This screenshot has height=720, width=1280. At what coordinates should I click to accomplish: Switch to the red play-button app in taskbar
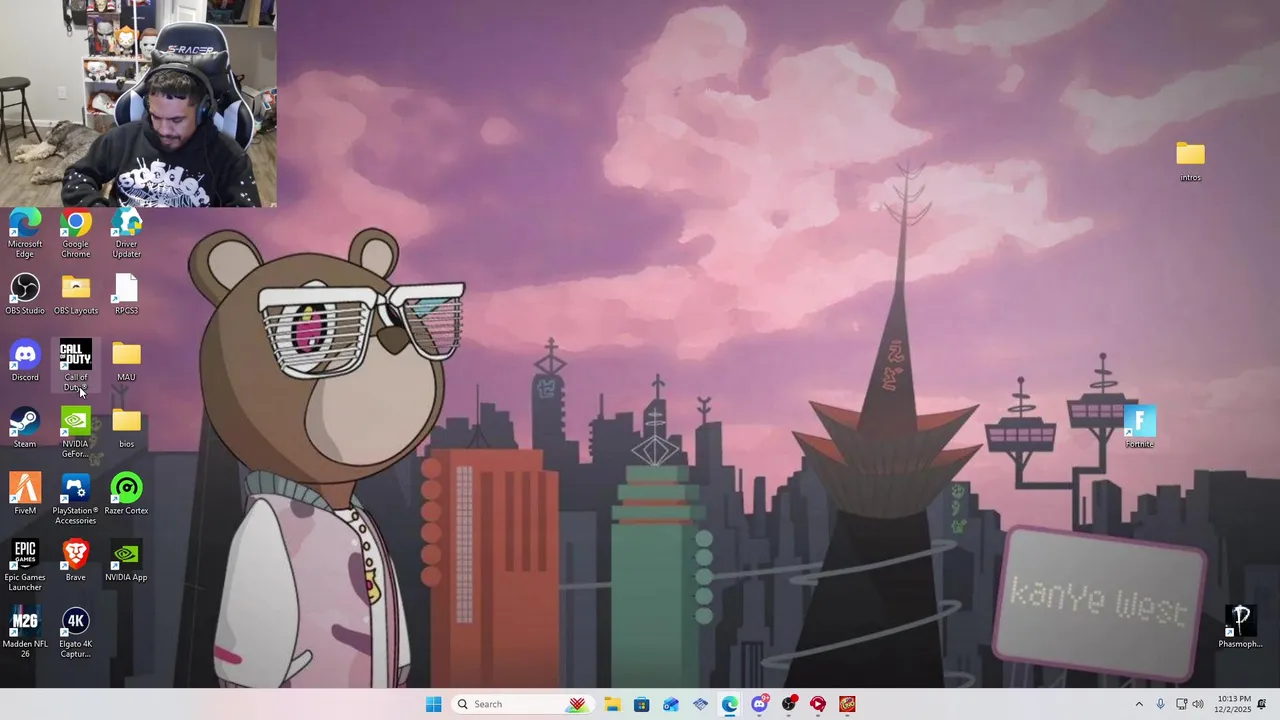pos(818,704)
